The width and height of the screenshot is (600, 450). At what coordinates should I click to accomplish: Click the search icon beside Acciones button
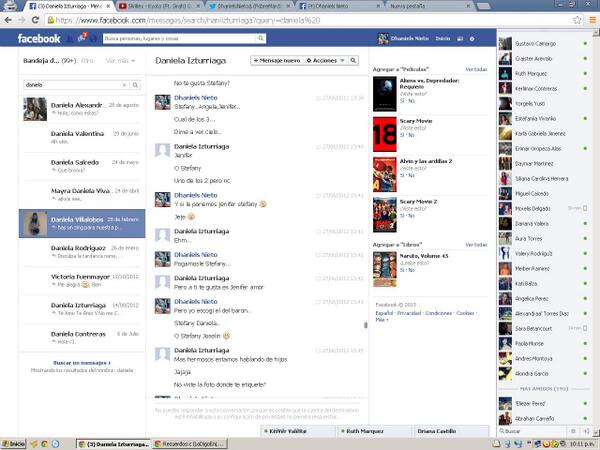pyautogui.click(x=353, y=60)
